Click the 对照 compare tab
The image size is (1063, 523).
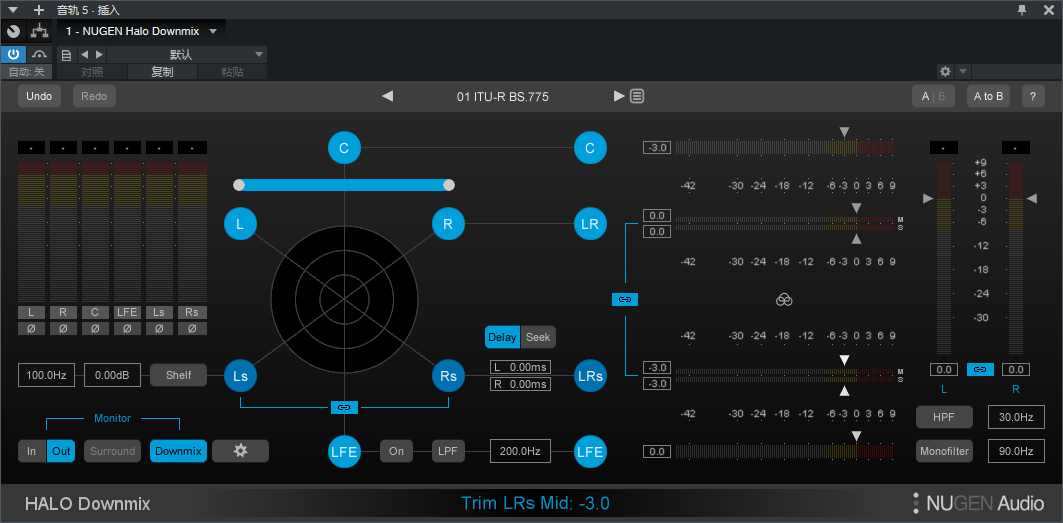[x=92, y=72]
